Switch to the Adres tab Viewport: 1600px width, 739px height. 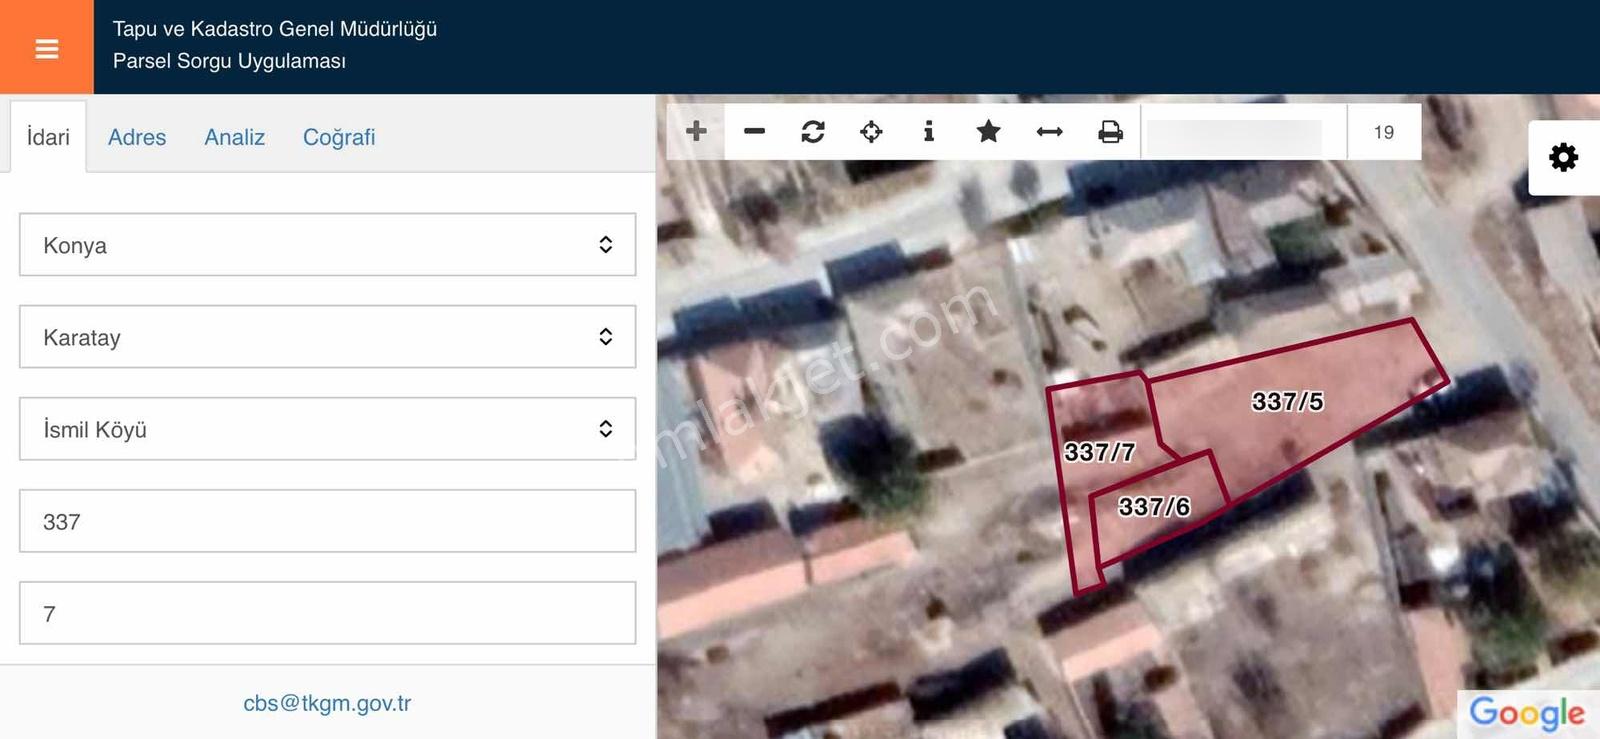click(137, 137)
